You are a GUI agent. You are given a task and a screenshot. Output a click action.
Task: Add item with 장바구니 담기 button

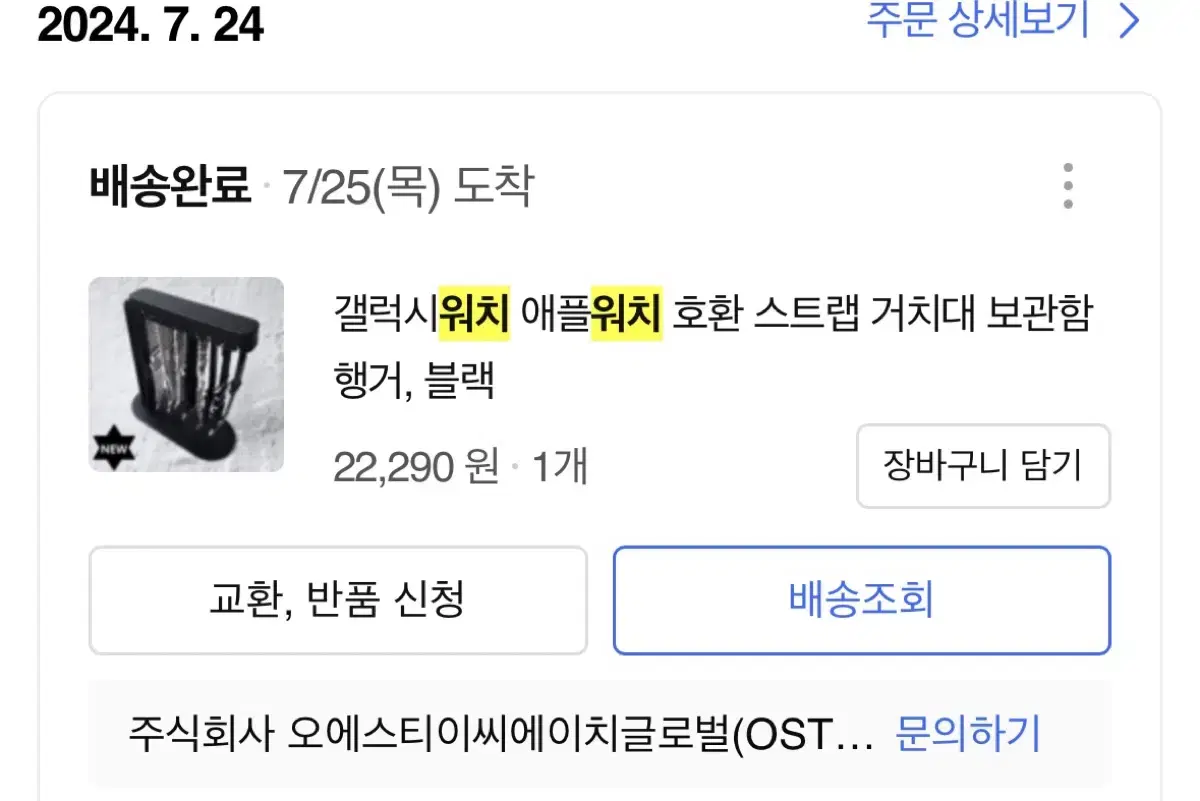983,466
